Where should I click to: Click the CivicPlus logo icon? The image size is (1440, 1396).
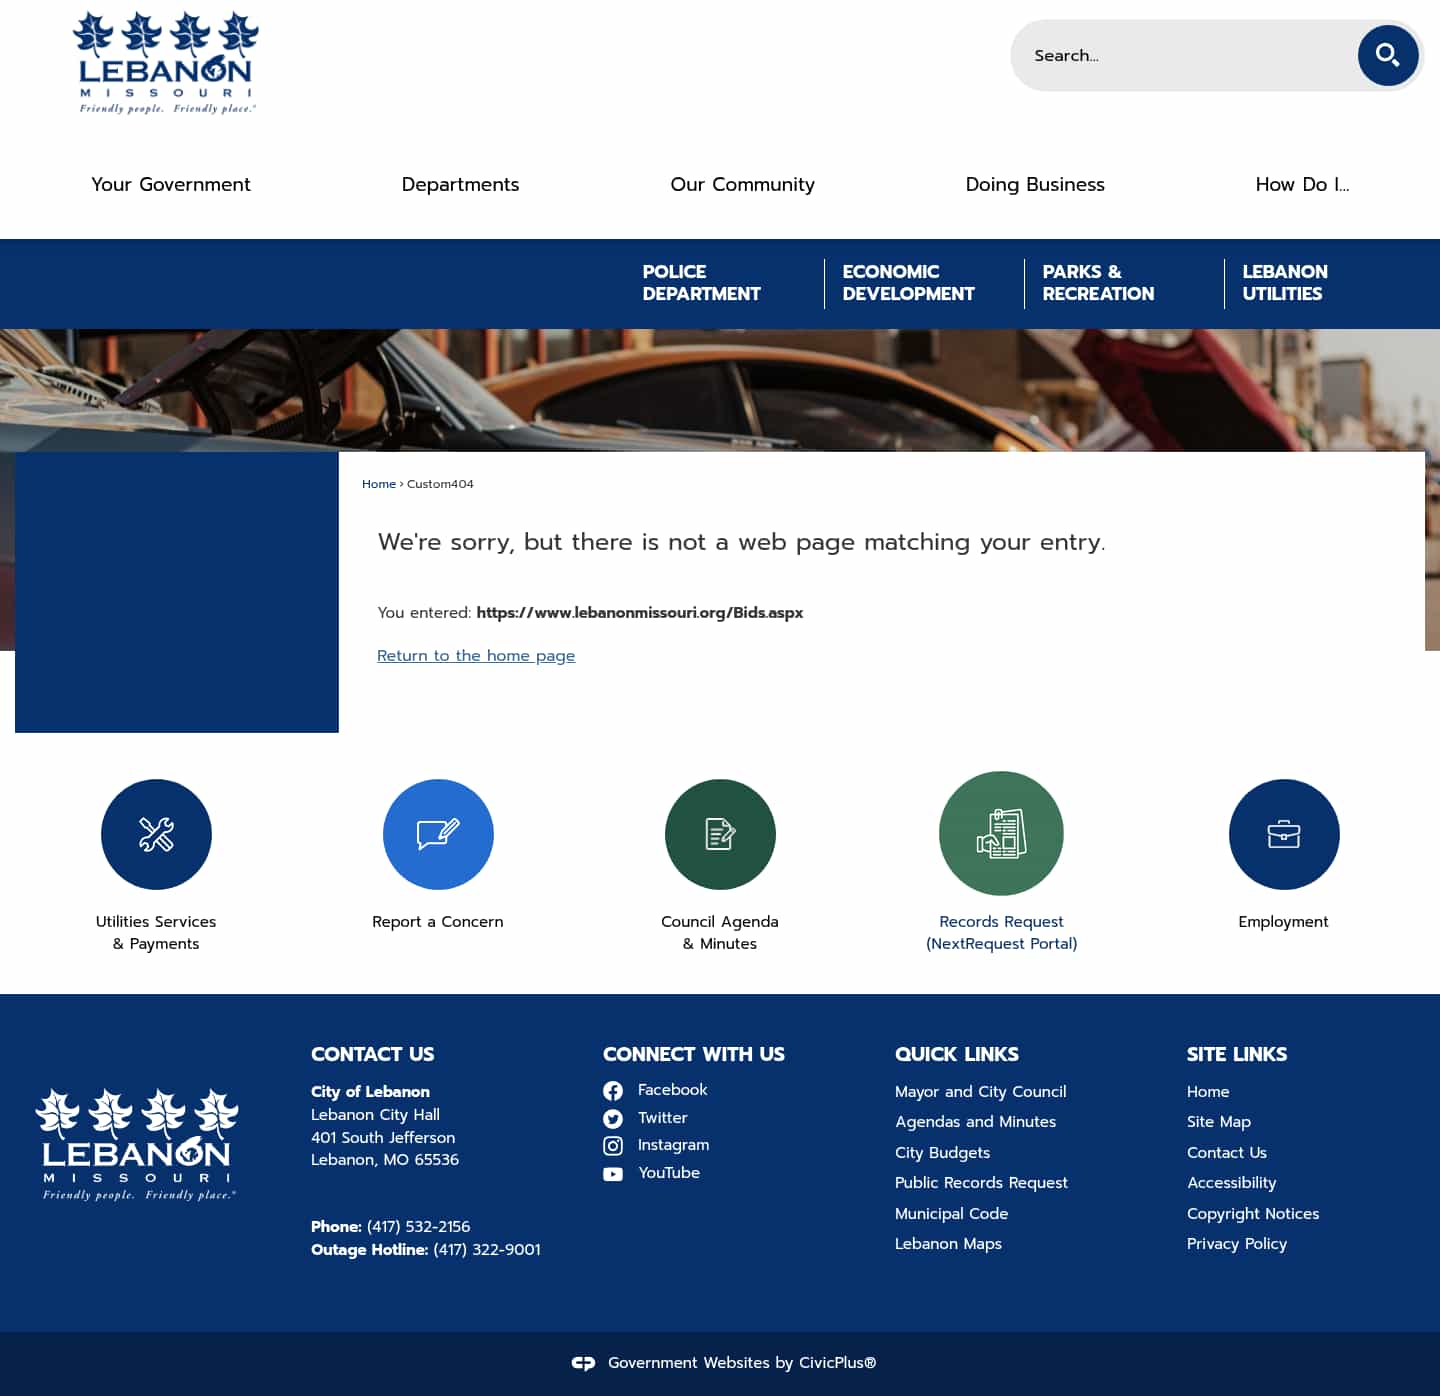pos(583,1363)
